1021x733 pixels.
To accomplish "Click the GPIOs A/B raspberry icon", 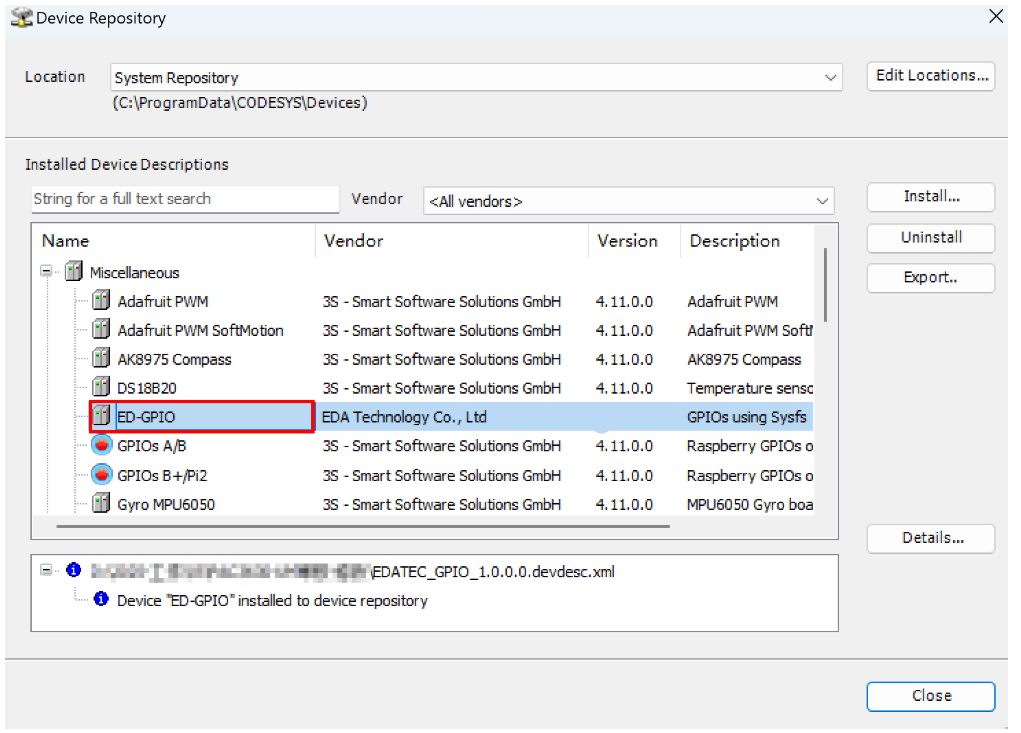I will point(101,446).
